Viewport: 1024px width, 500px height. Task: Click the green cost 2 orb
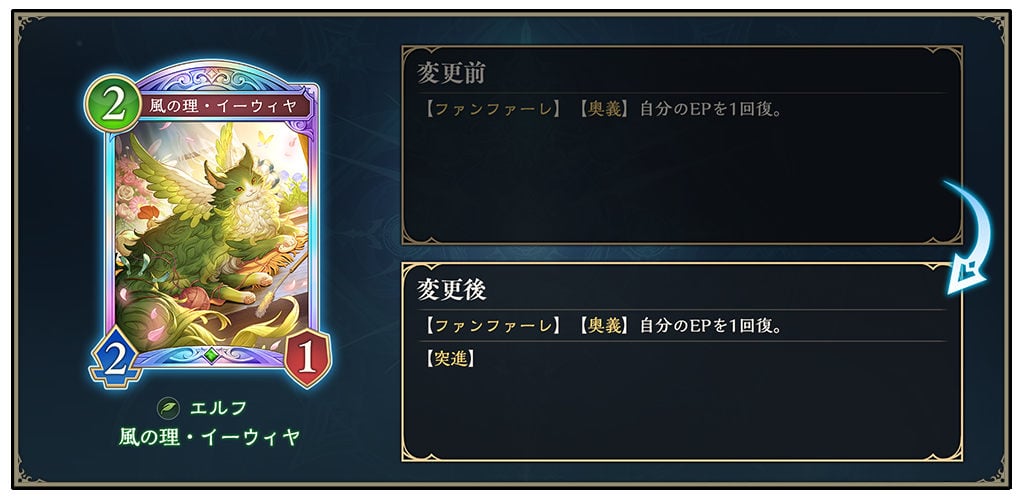click(113, 104)
